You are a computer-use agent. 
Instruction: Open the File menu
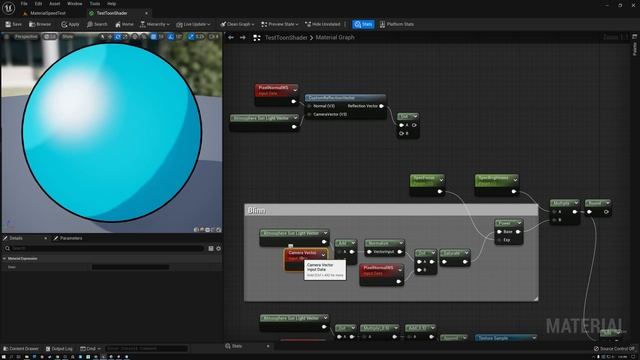tap(24, 4)
